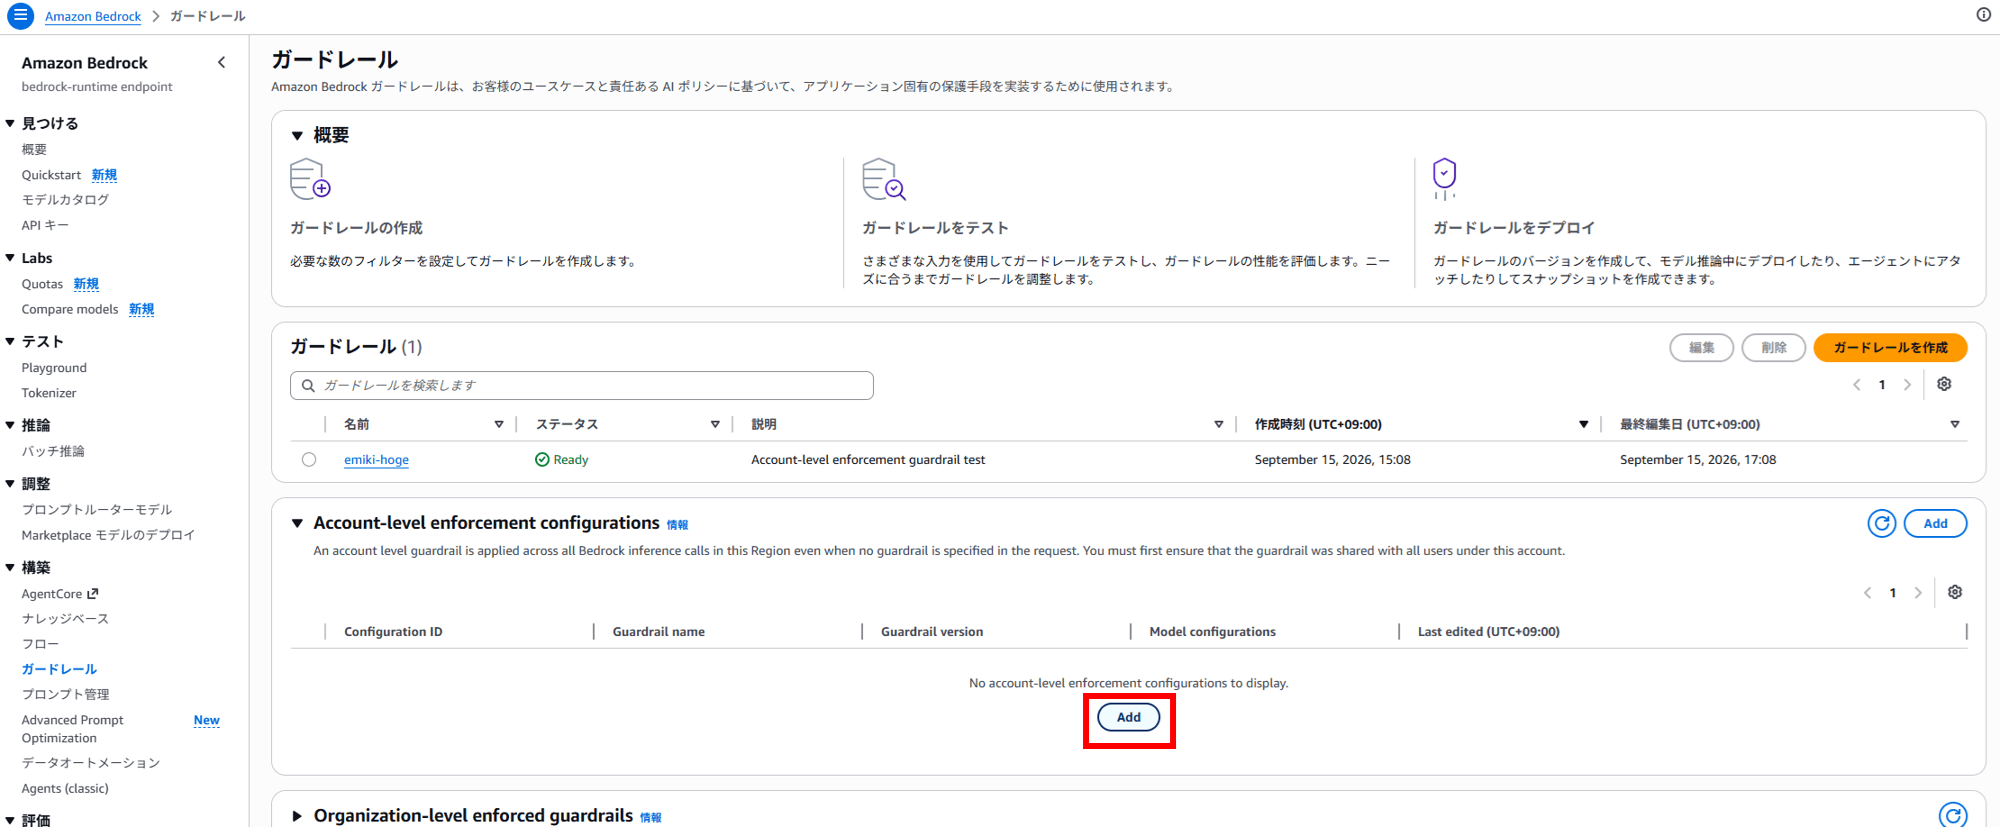Open Playground in the sidebar
2000x827 pixels.
point(54,368)
